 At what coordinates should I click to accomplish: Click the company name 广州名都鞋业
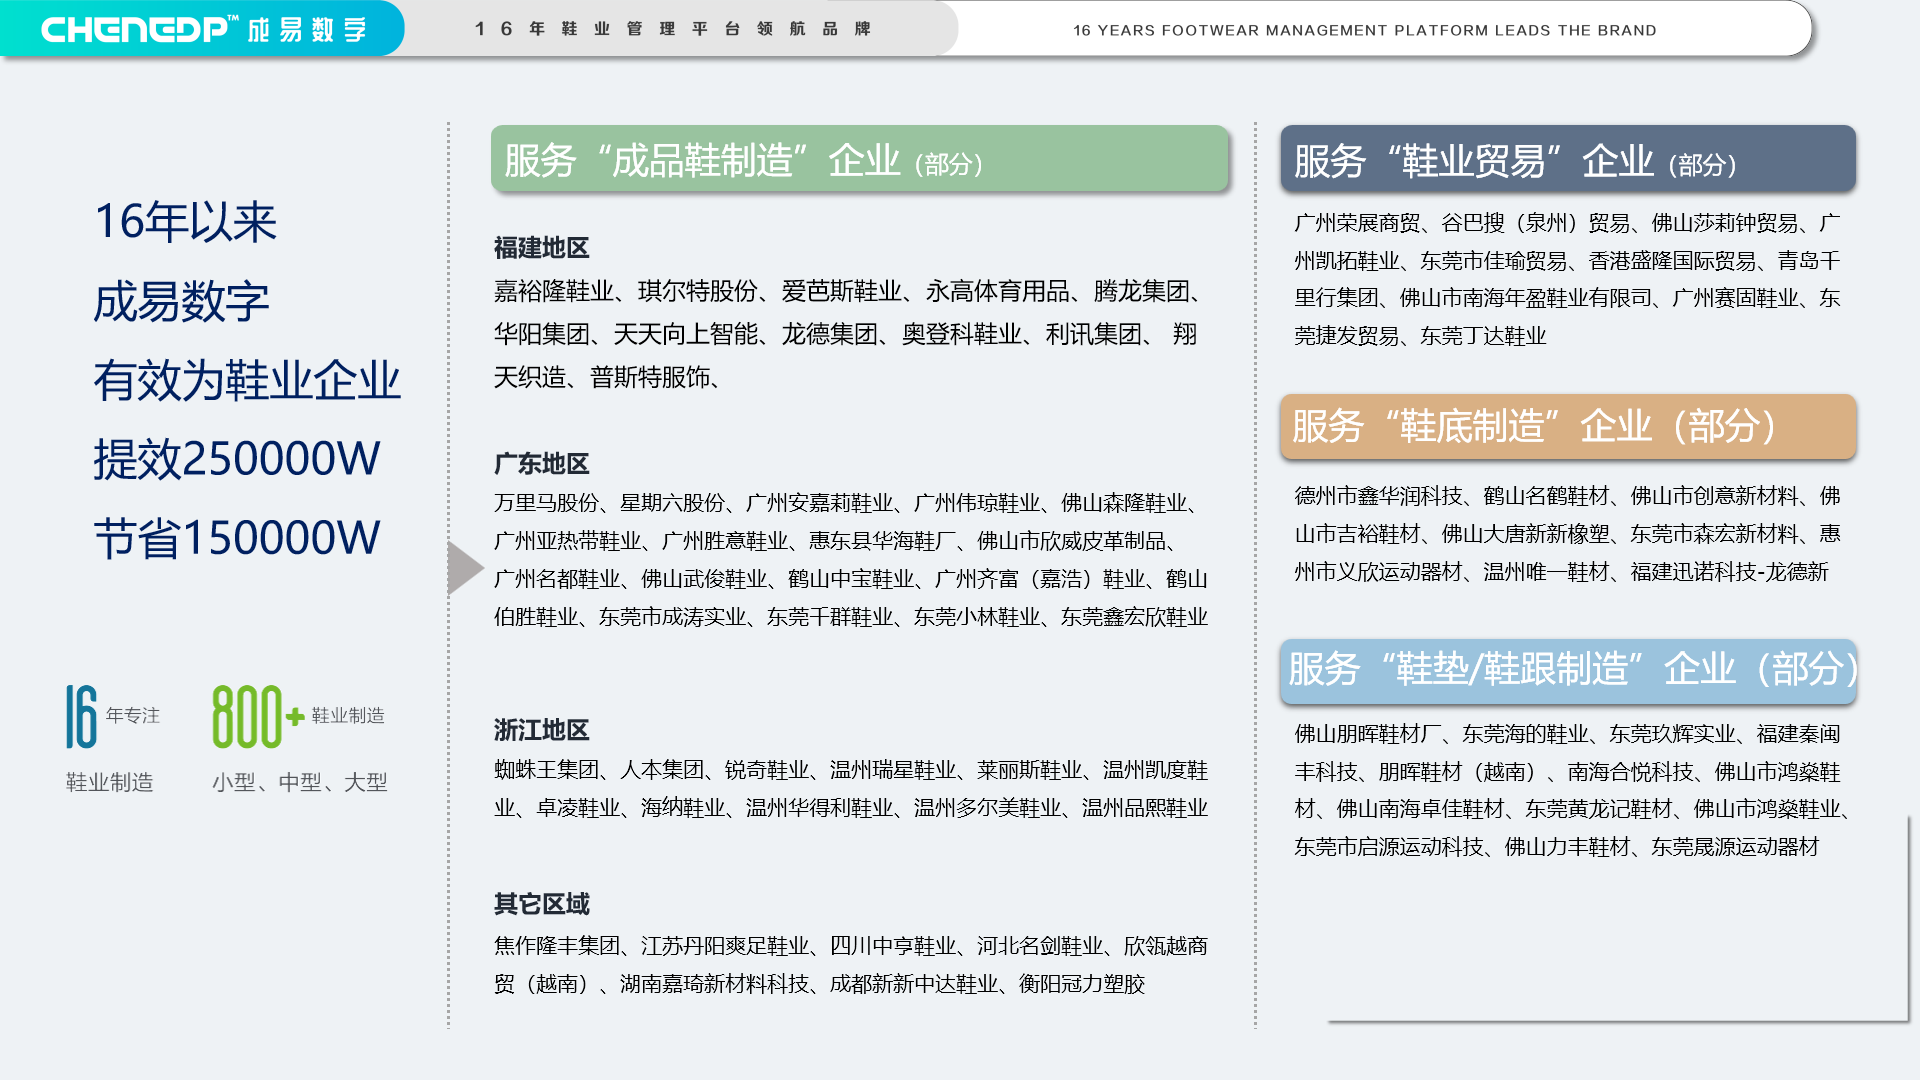pyautogui.click(x=557, y=579)
